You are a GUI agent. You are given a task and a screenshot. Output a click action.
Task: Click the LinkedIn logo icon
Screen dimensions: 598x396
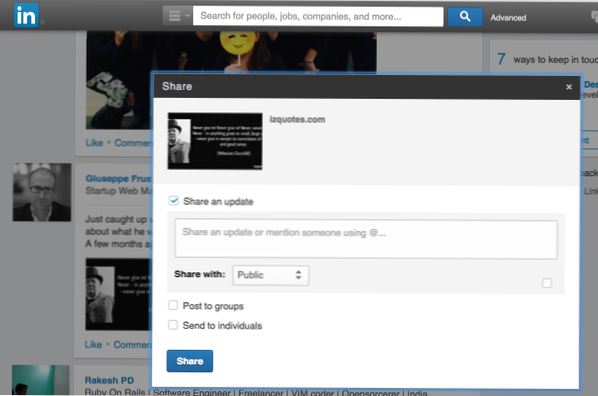pos(26,15)
